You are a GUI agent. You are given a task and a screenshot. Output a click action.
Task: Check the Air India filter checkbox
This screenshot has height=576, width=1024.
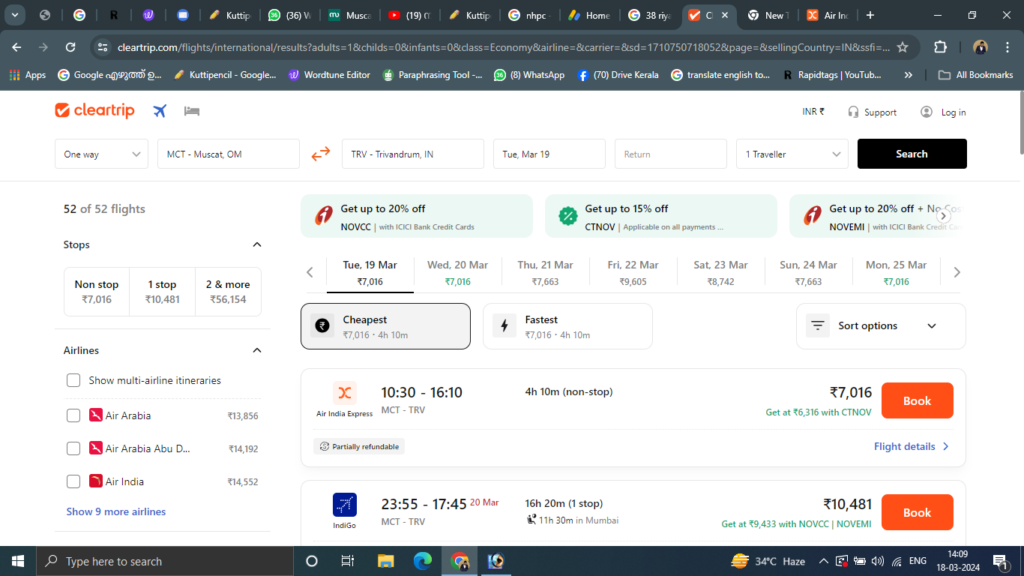[73, 481]
